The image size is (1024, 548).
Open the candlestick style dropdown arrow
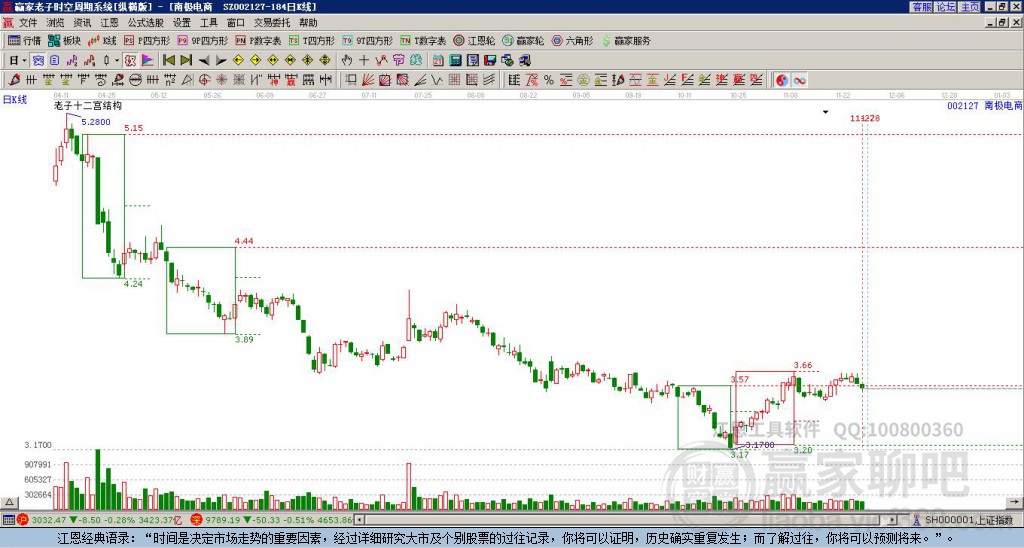point(116,61)
